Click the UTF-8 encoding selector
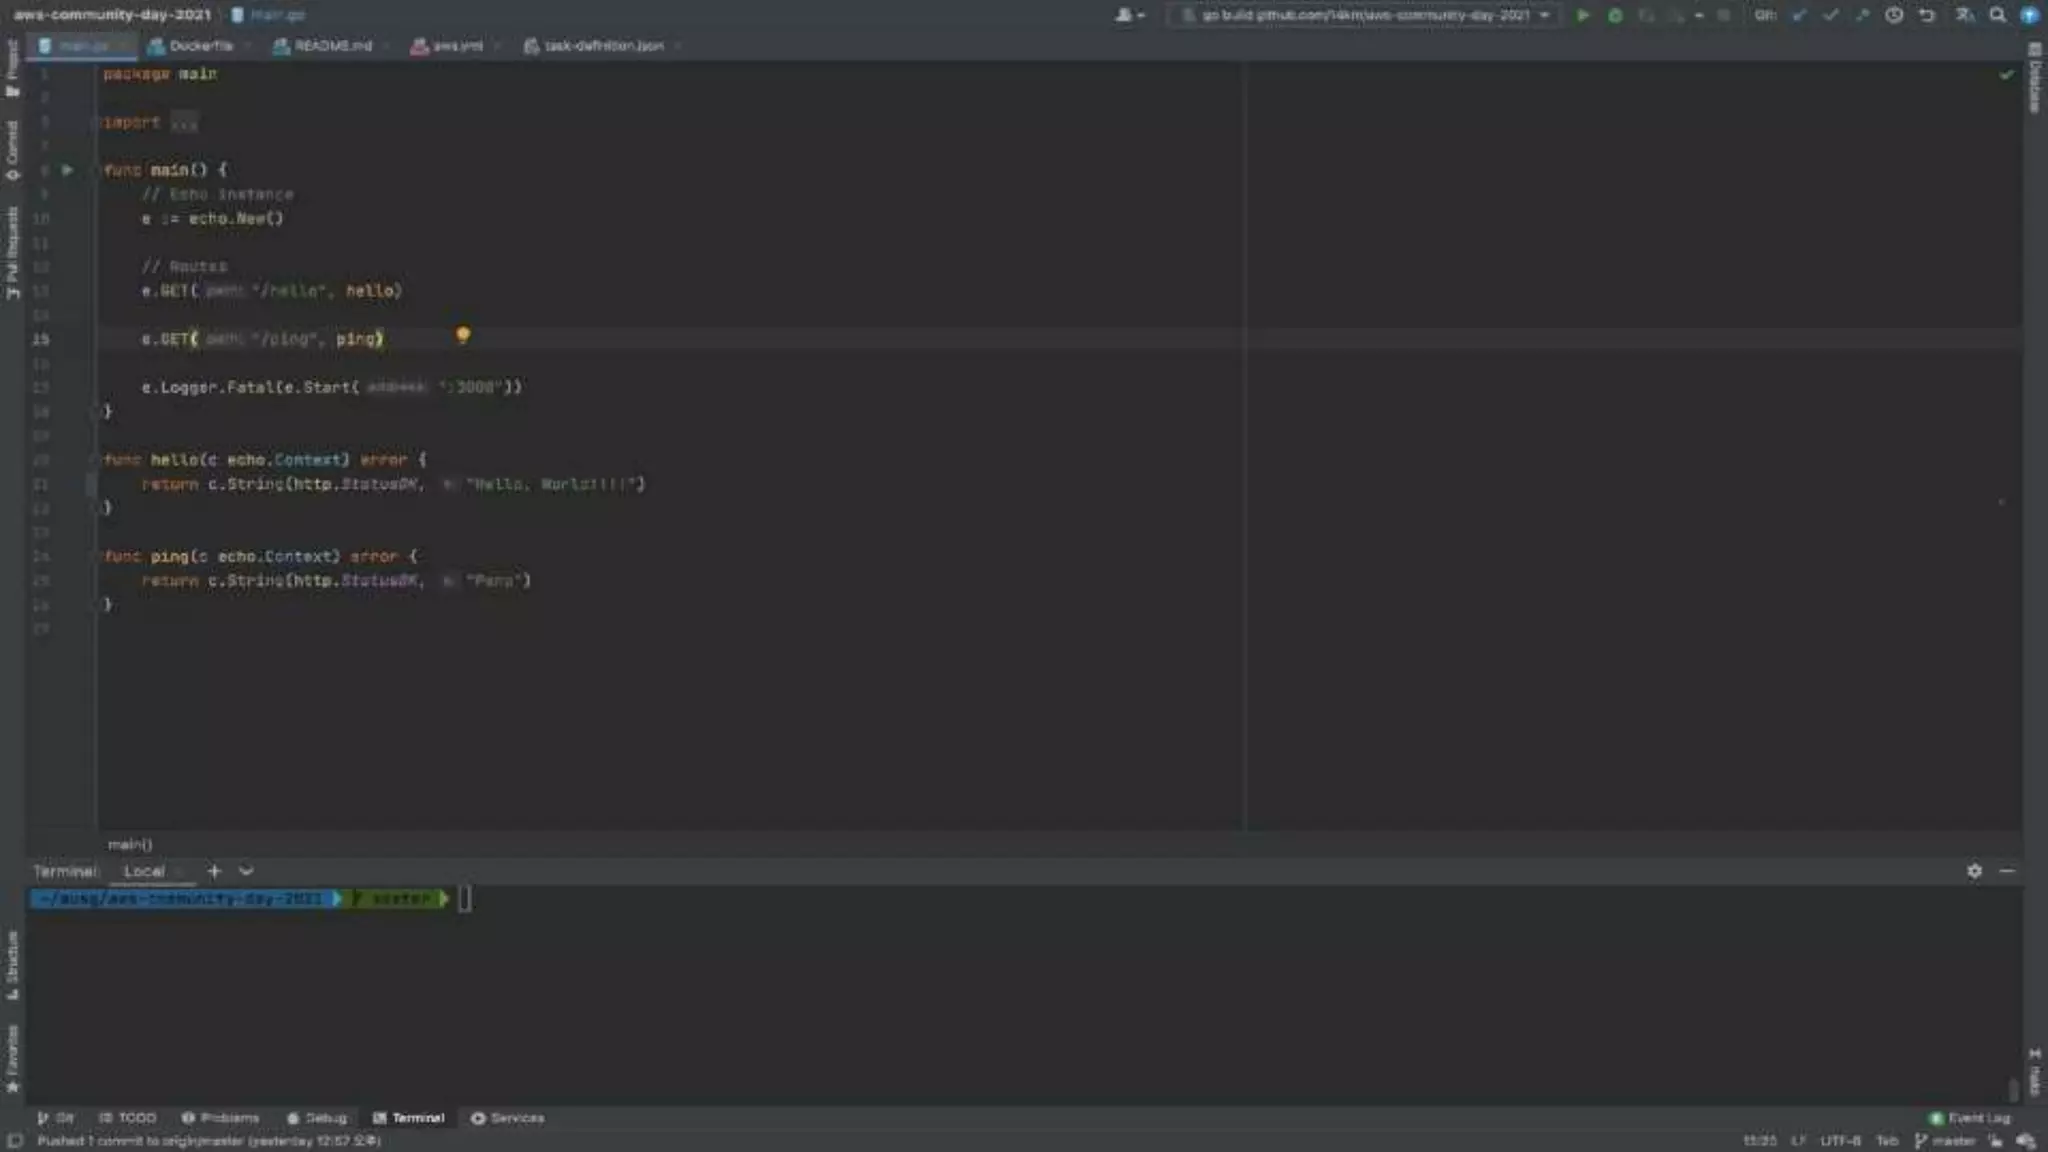Screen dimensions: 2048x1152 click(x=1840, y=1141)
